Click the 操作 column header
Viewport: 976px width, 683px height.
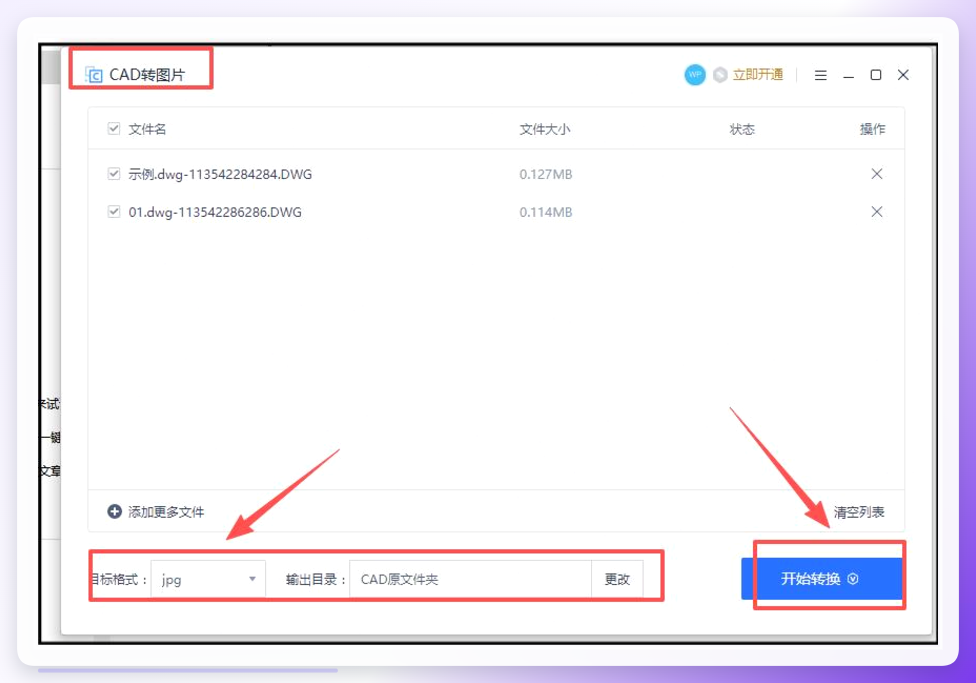pyautogui.click(x=872, y=129)
